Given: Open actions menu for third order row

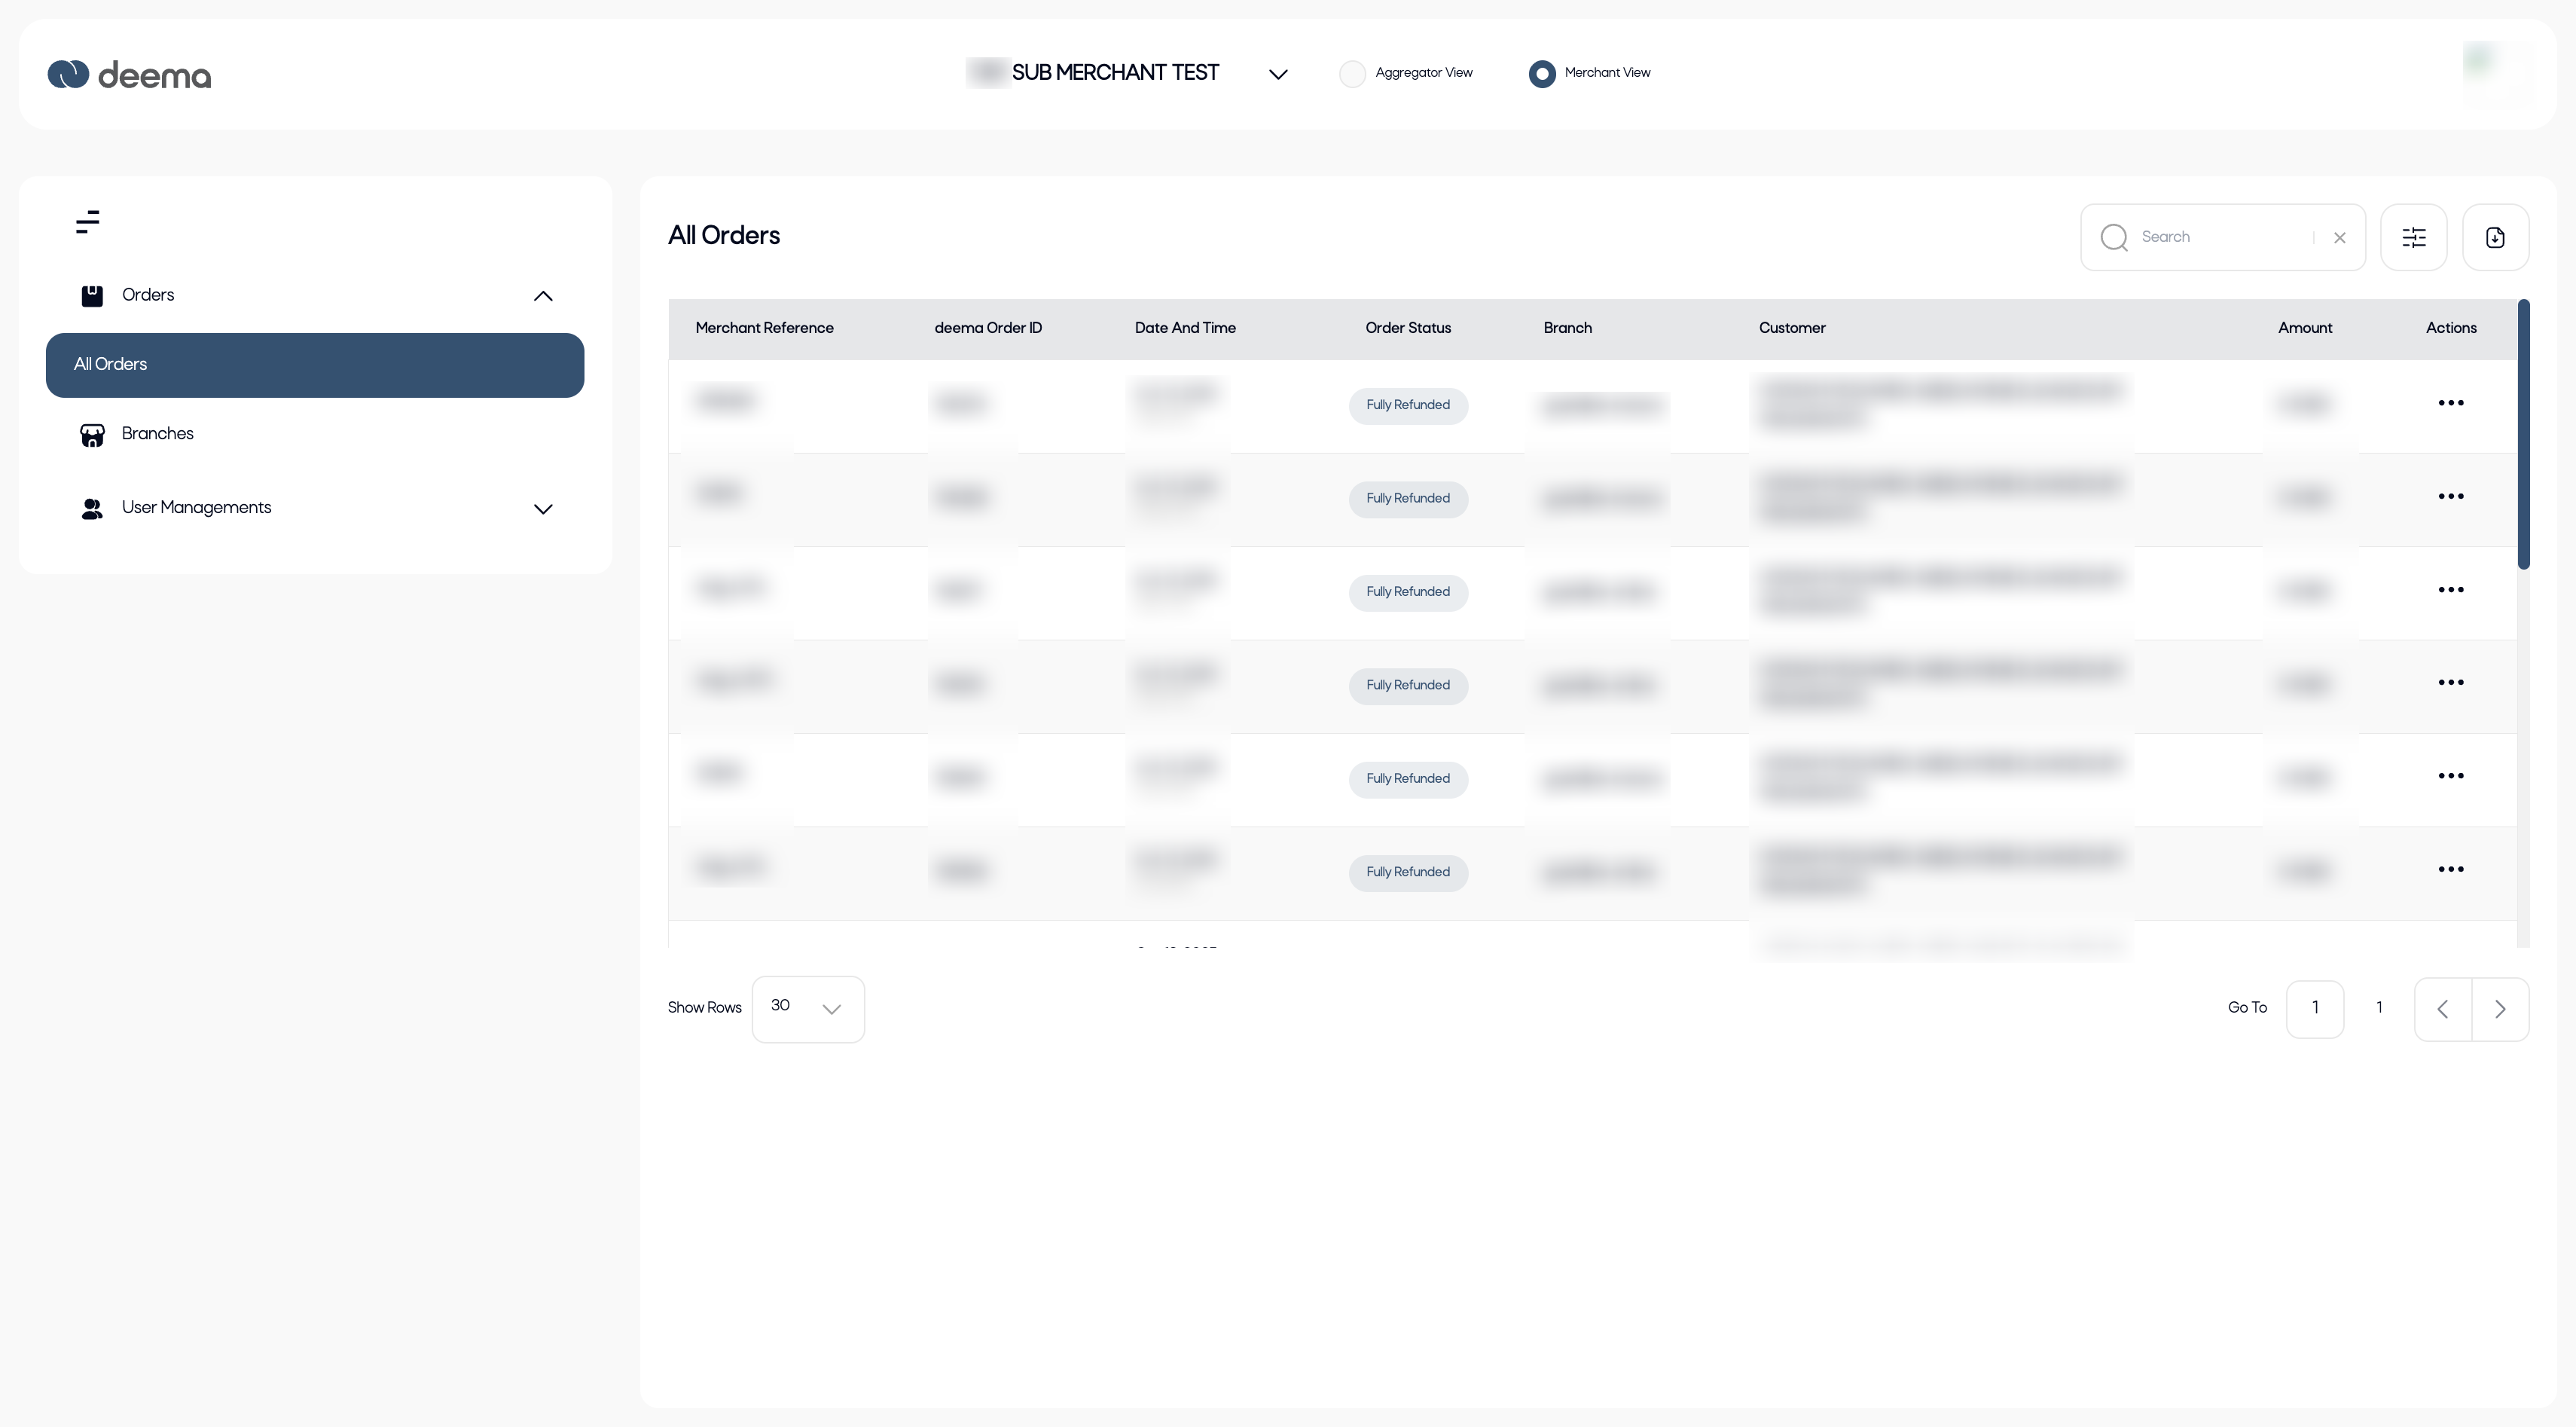Looking at the screenshot, I should pos(2450,591).
